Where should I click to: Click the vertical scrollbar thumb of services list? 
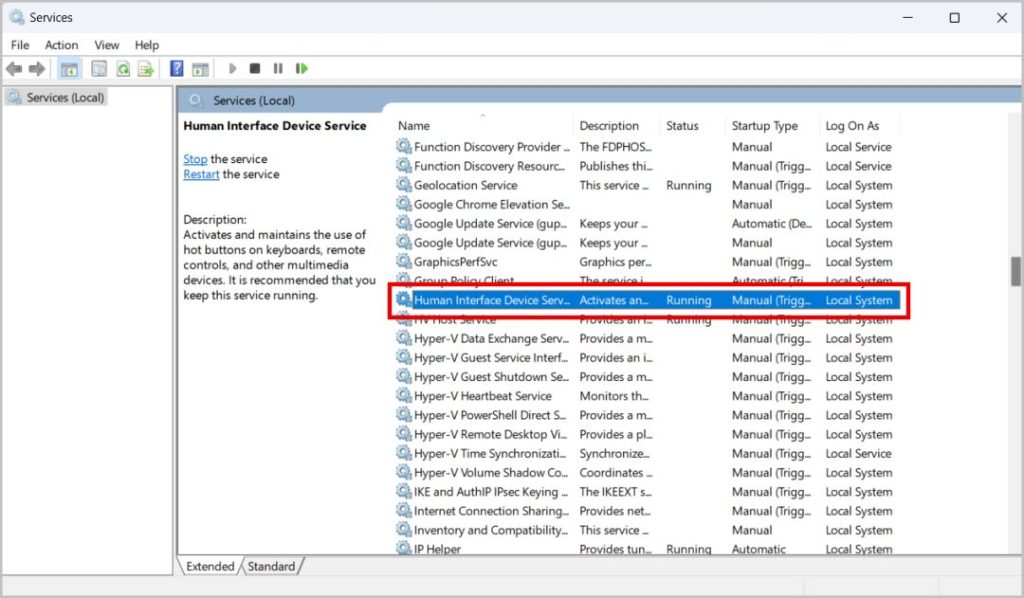1016,271
